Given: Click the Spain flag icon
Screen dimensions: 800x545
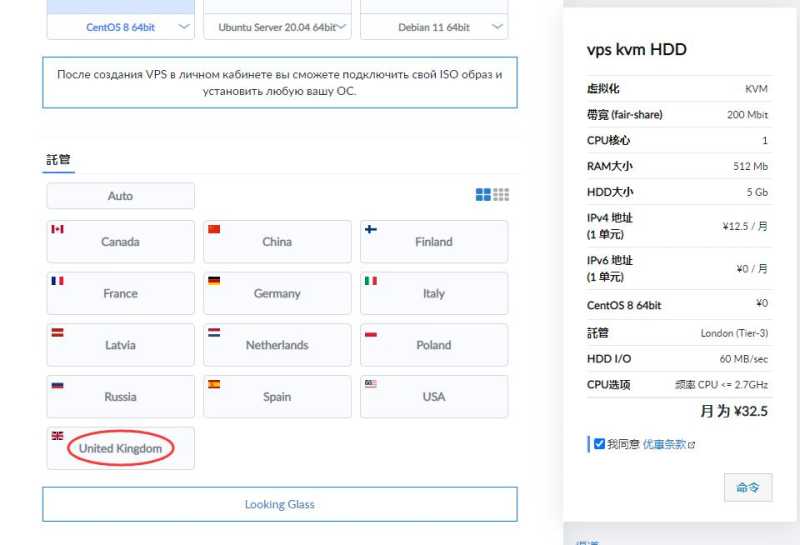Looking at the screenshot, I should pyautogui.click(x=214, y=384).
